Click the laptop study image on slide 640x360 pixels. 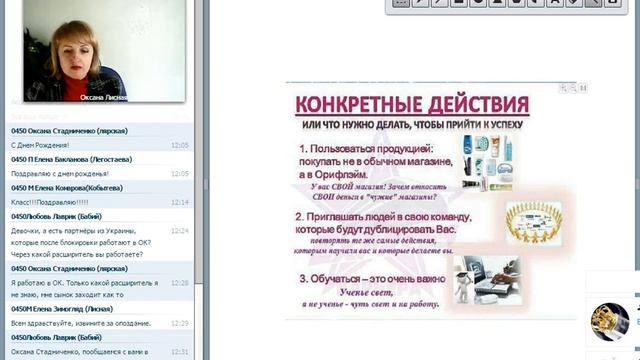click(488, 280)
